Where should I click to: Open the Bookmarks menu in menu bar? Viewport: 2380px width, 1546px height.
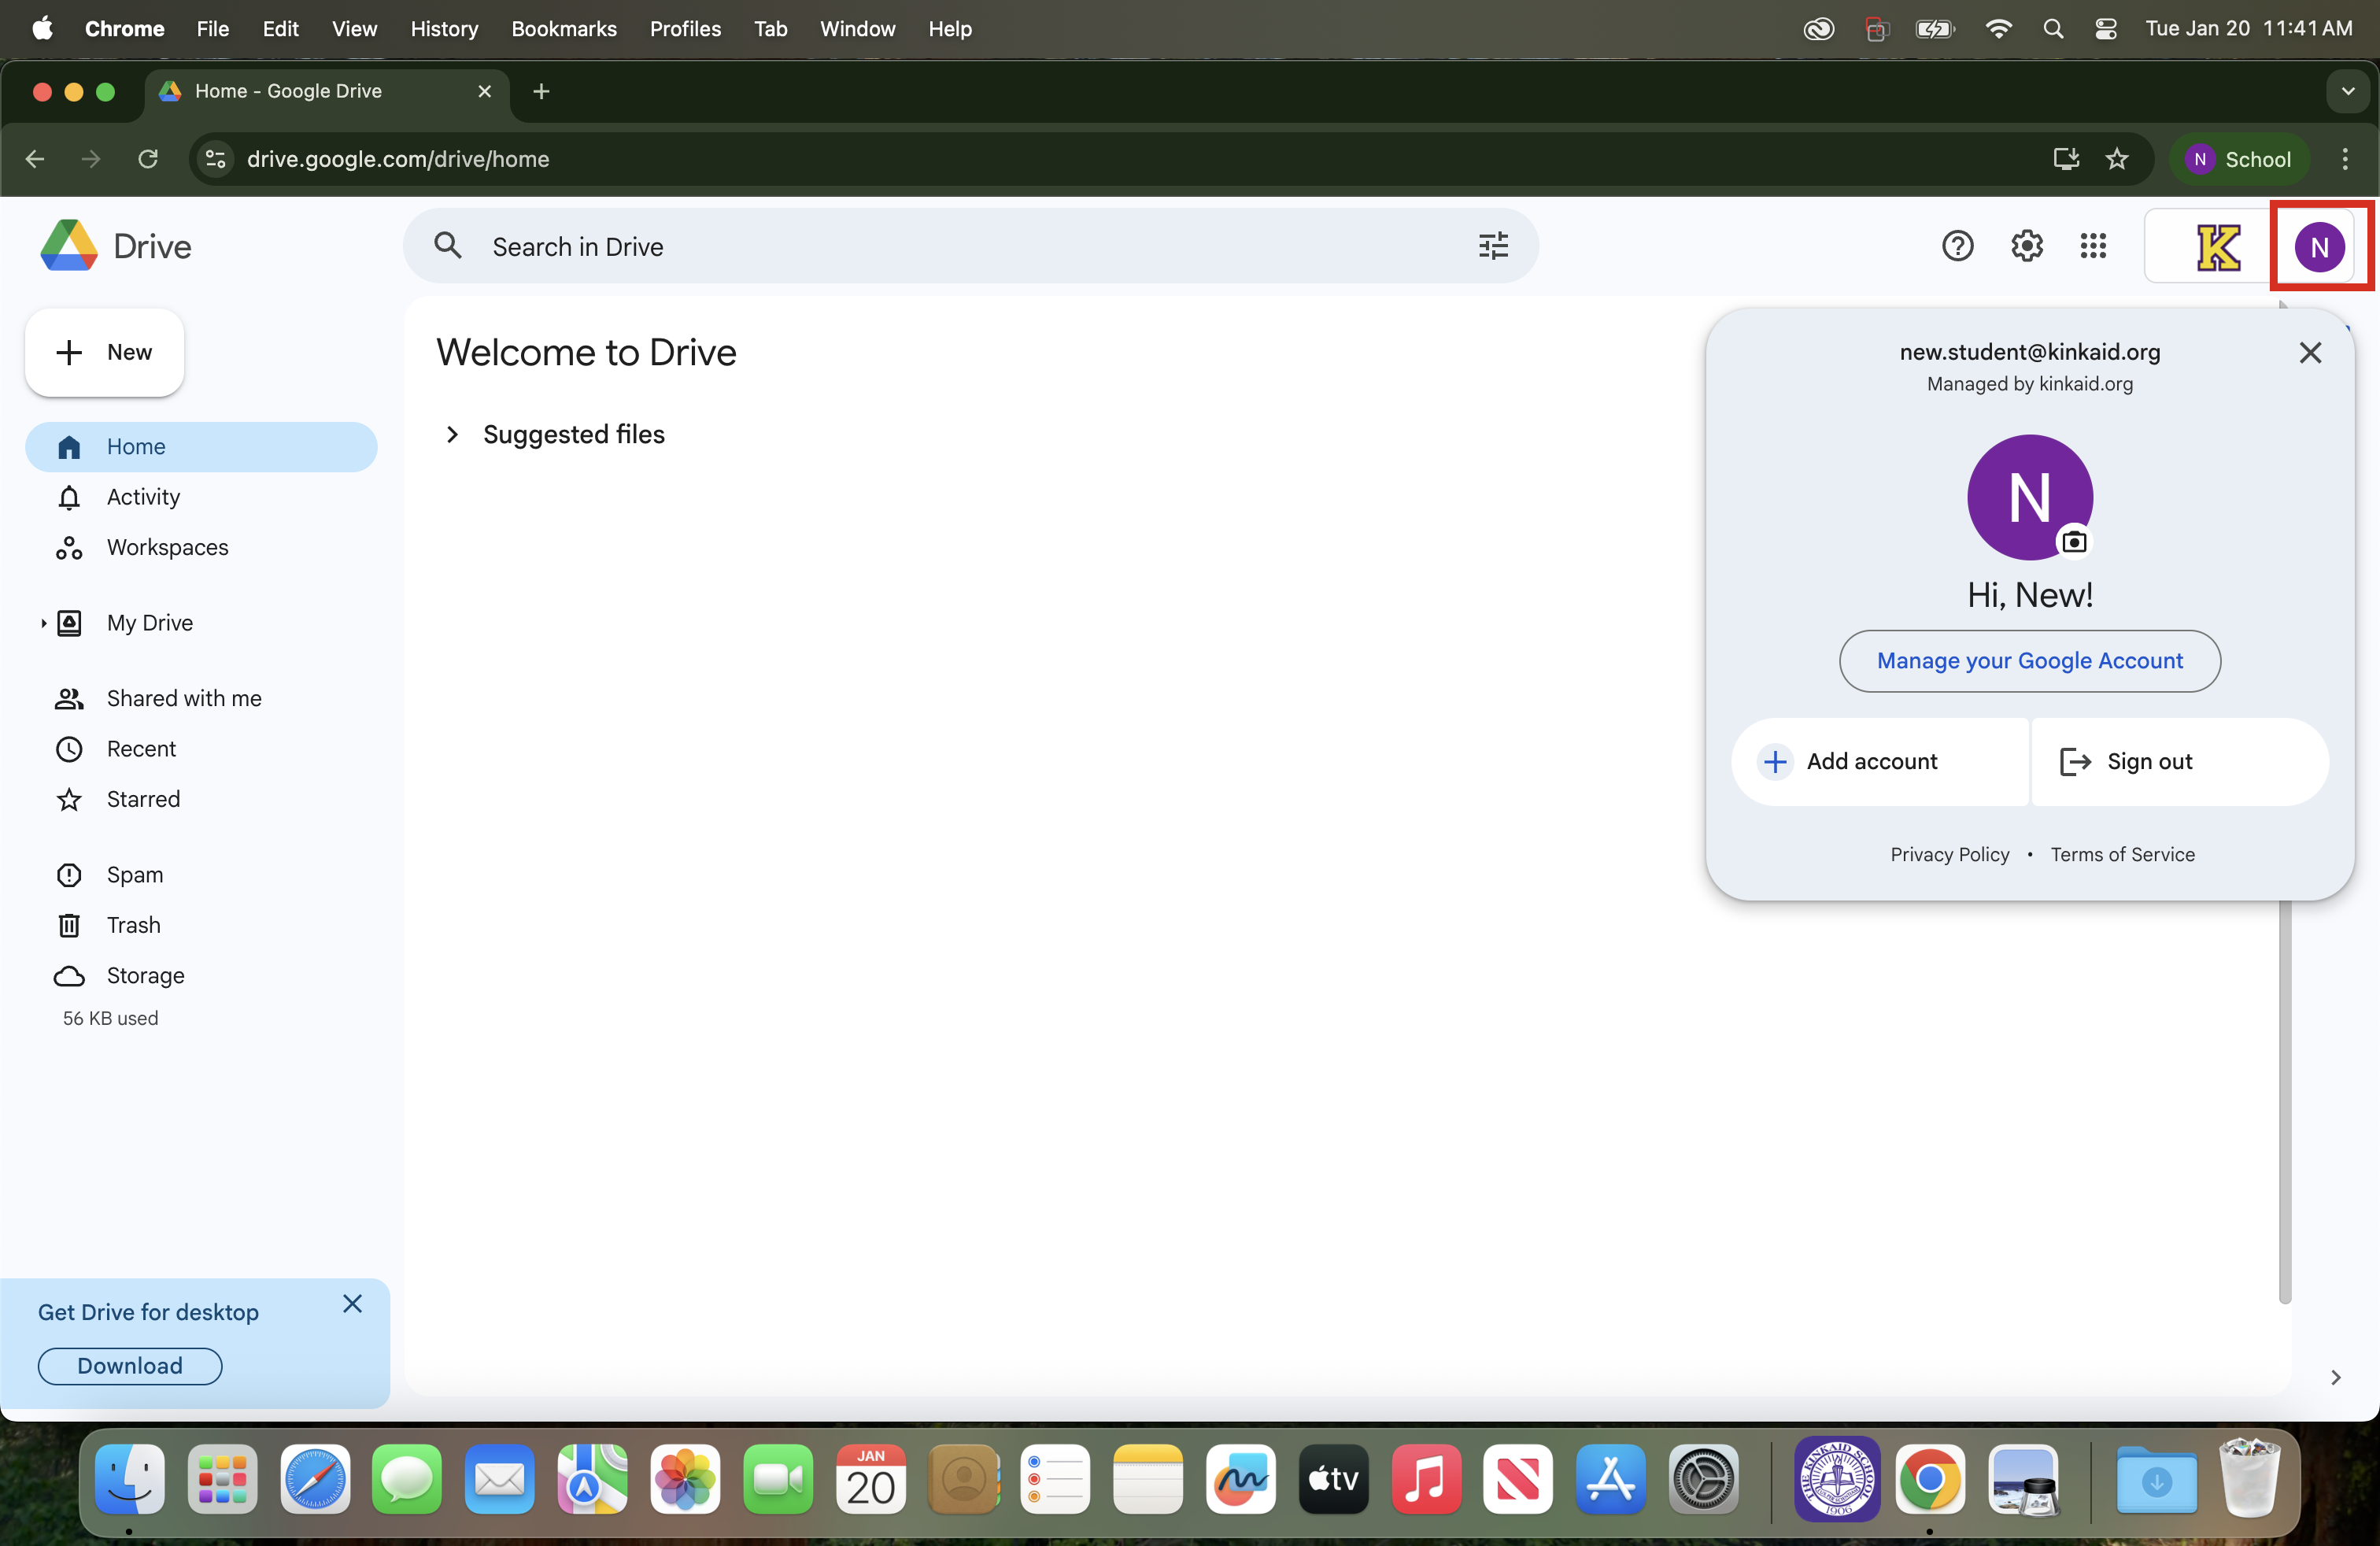[563, 28]
